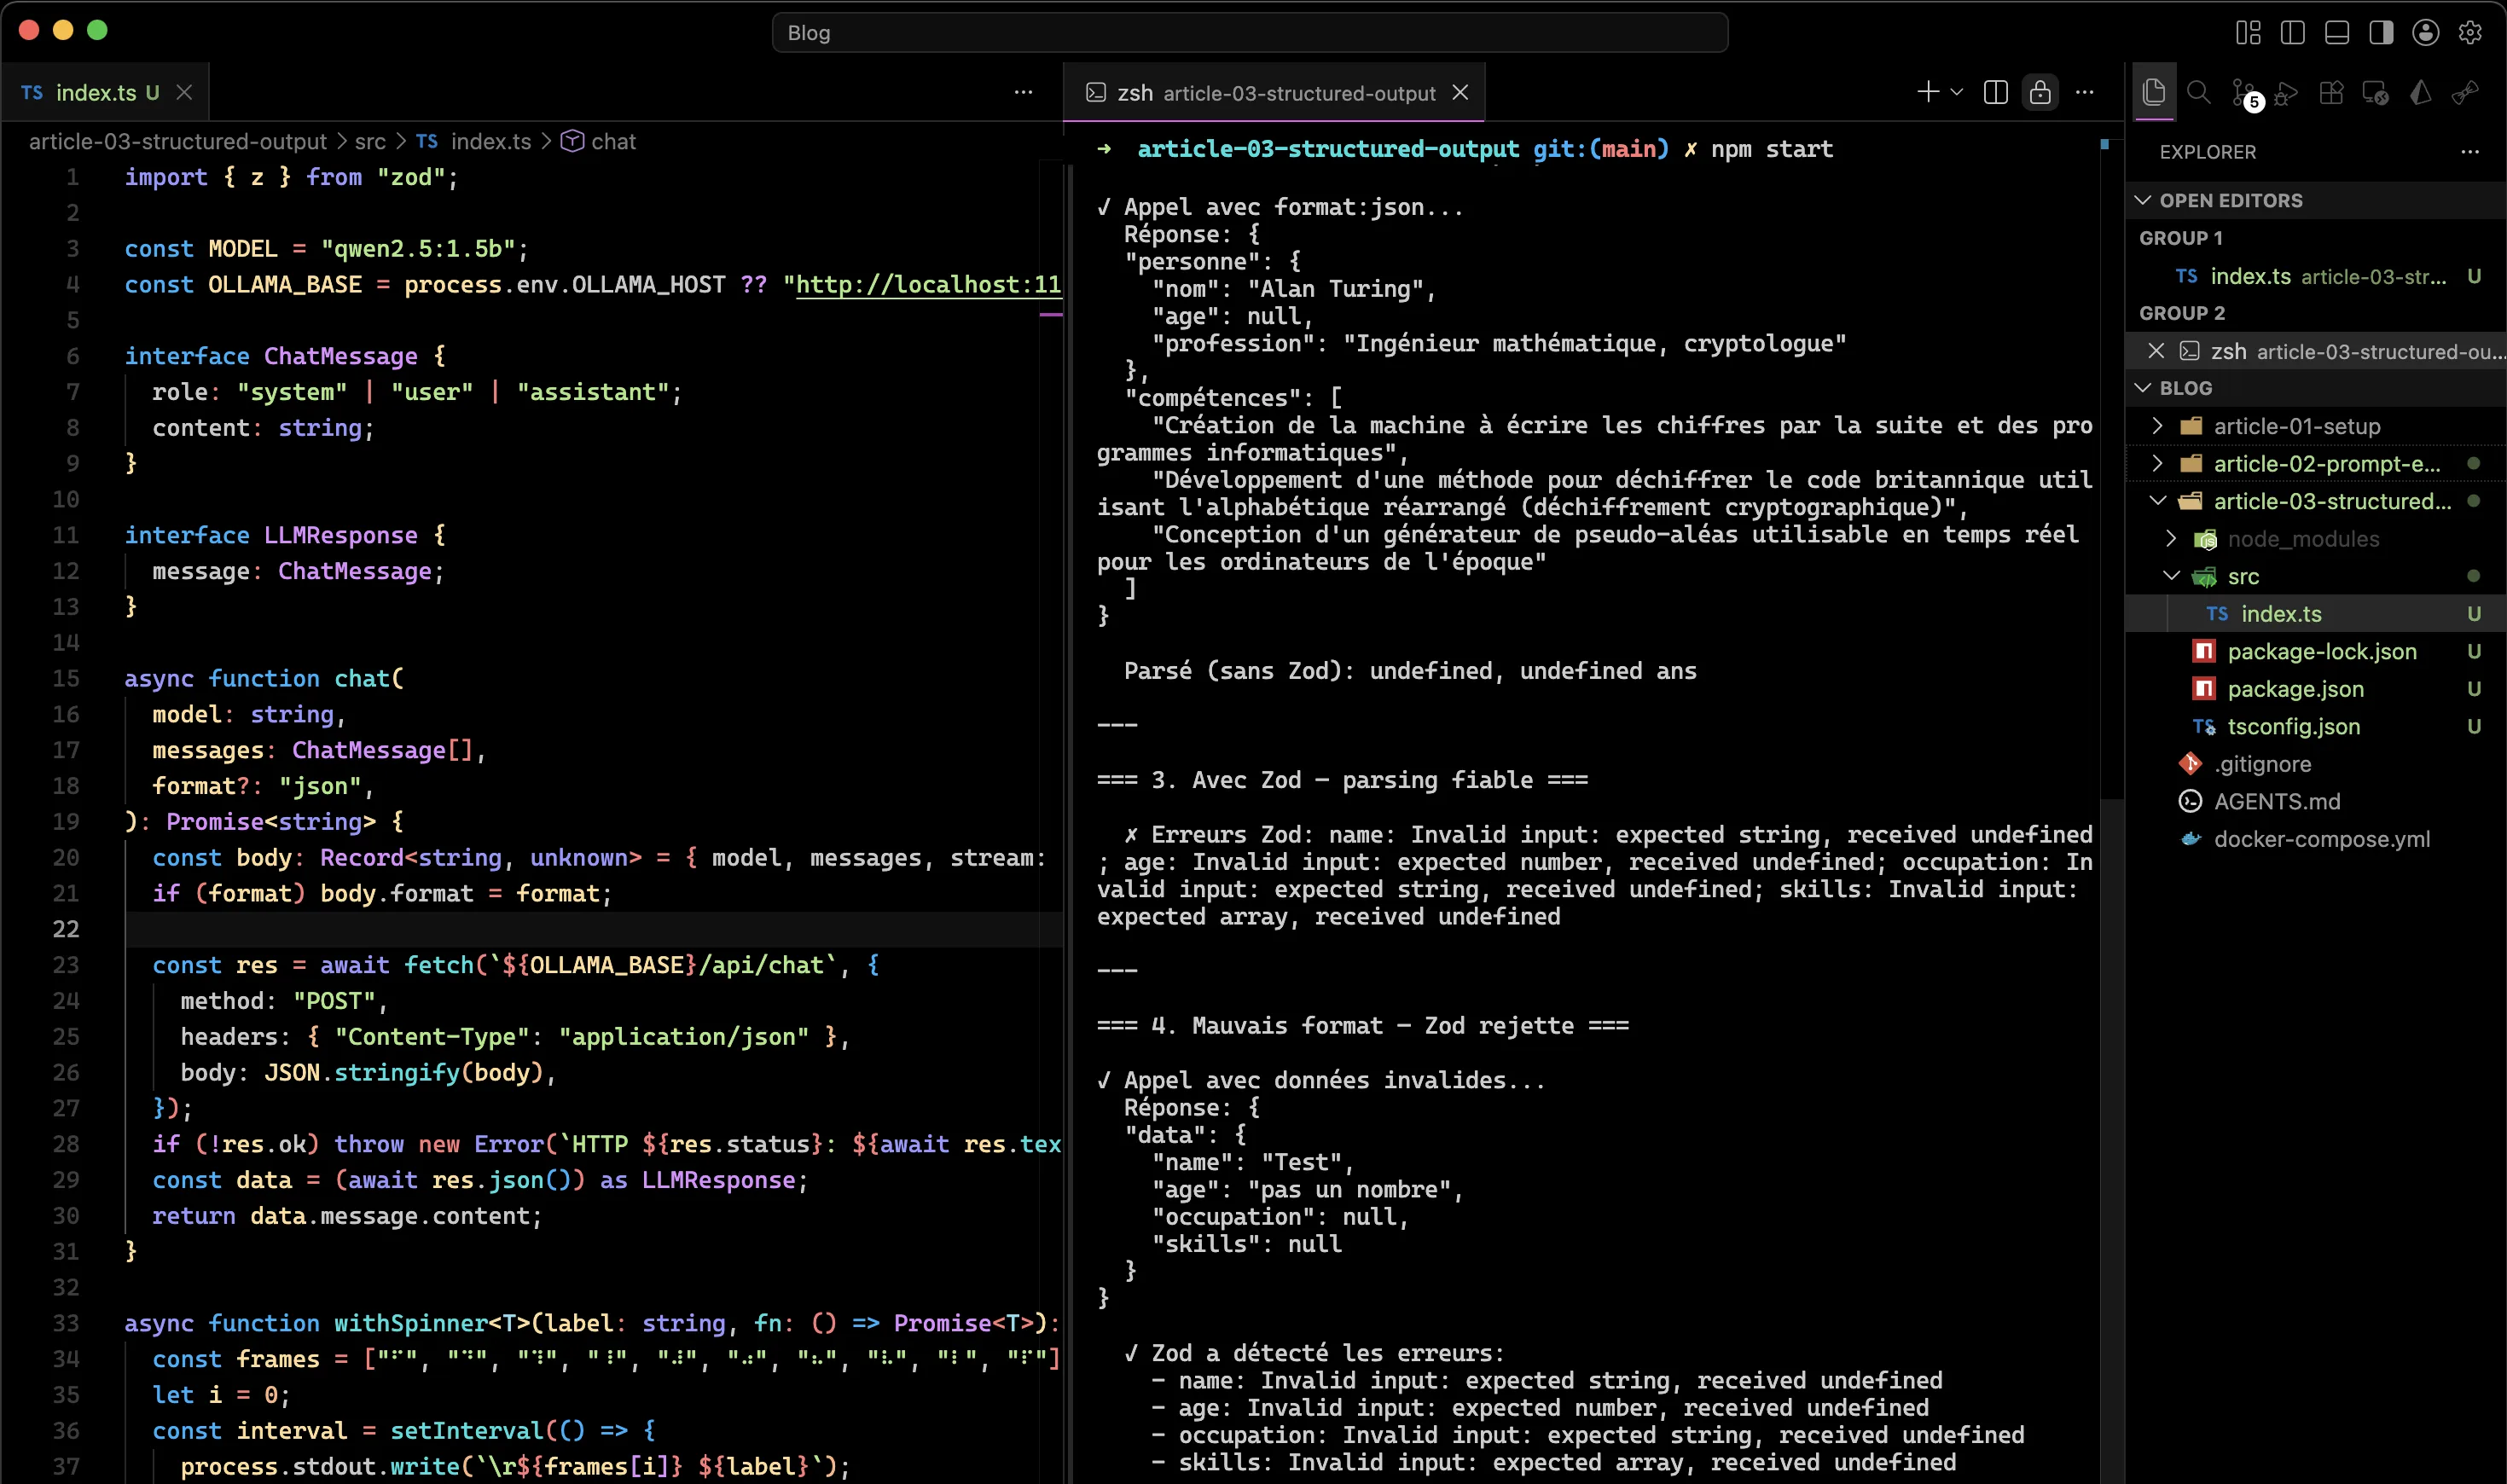Open the Accounts menu icon
The width and height of the screenshot is (2507, 1484).
[2425, 32]
